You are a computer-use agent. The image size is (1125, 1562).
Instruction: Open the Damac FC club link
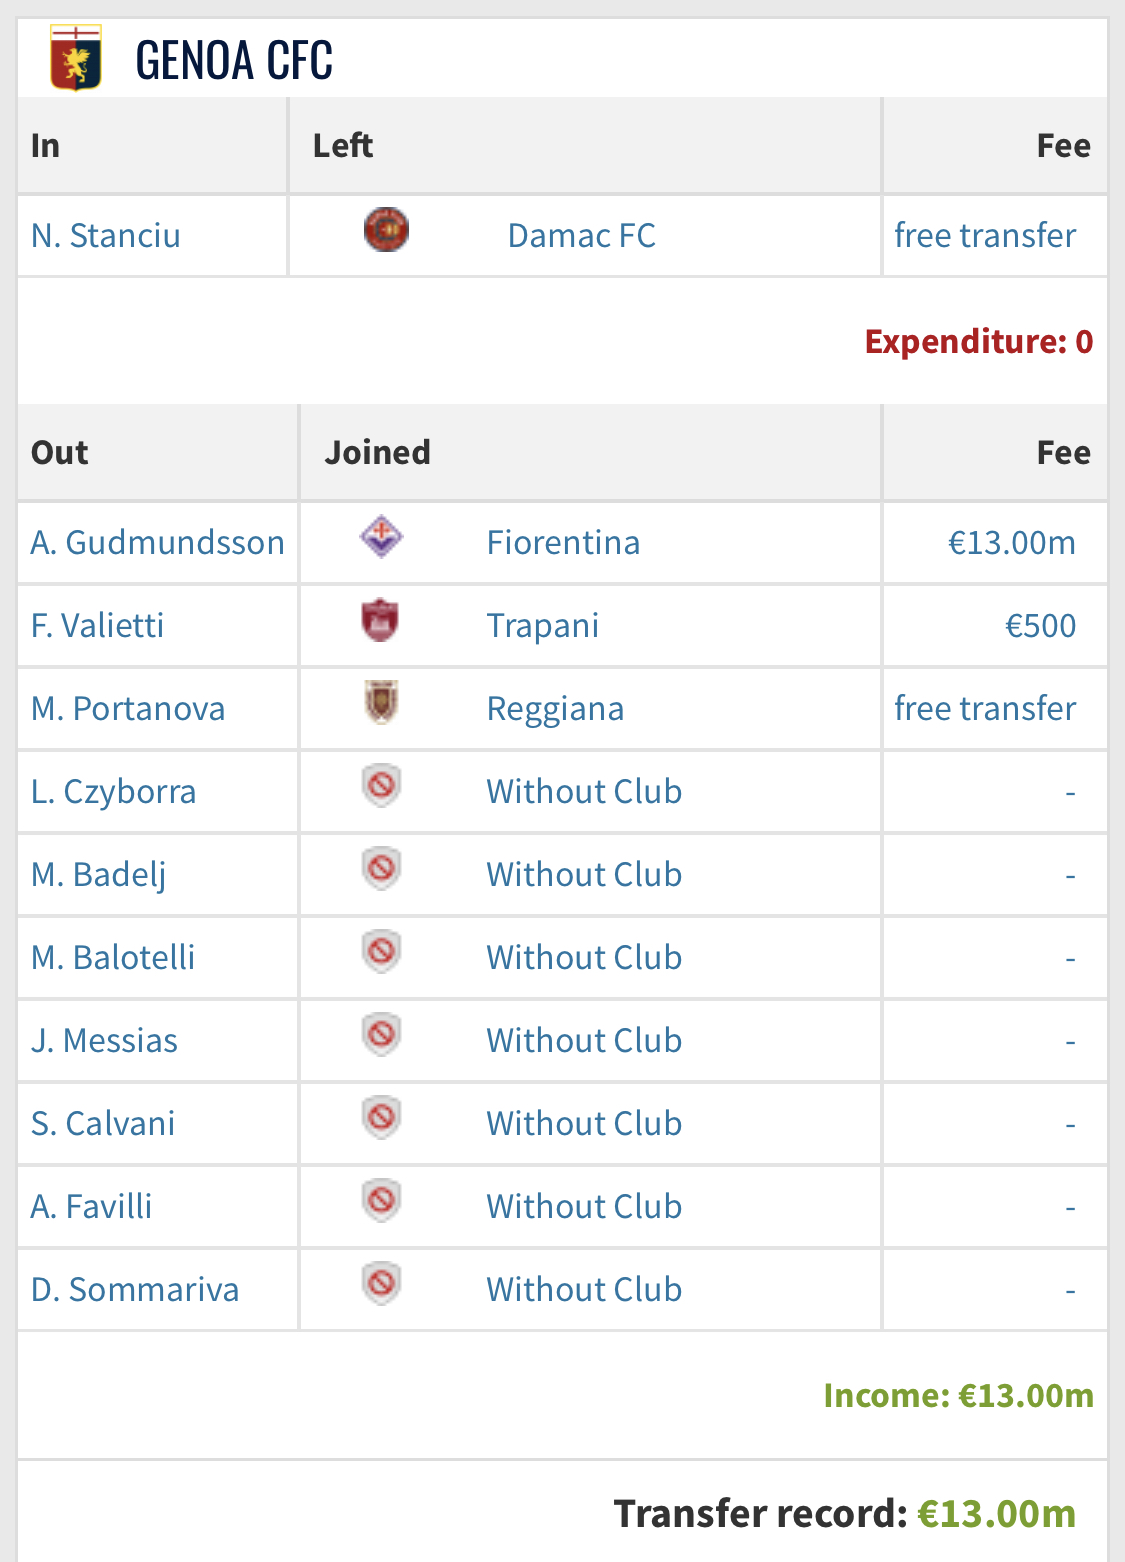[x=581, y=236]
